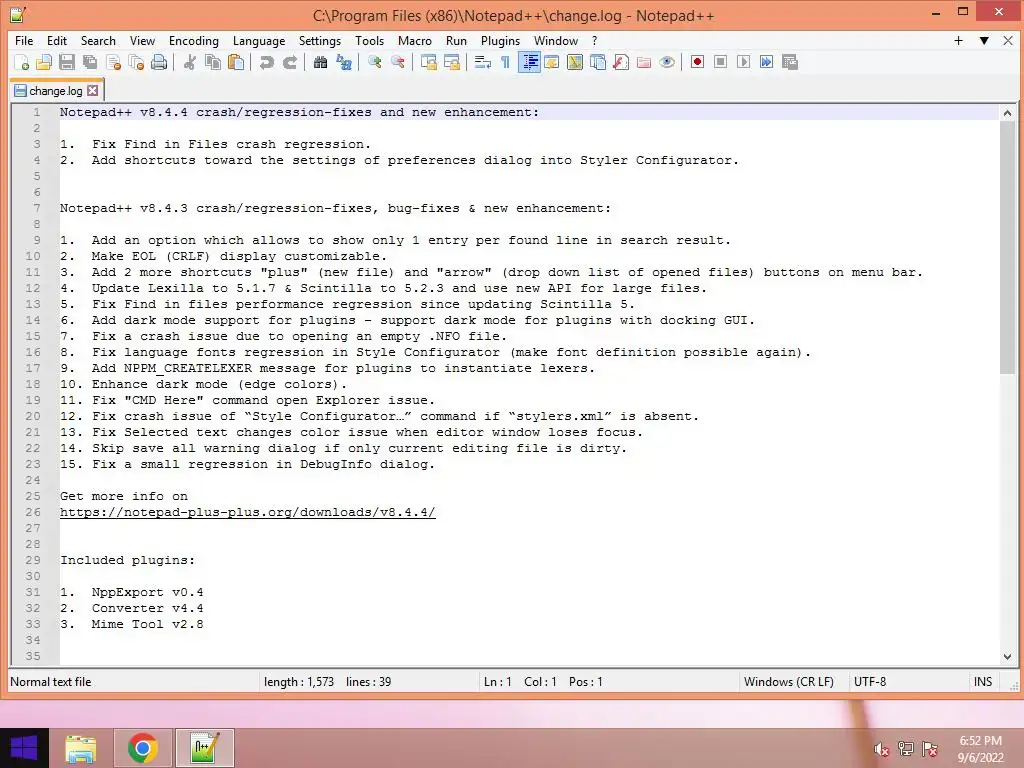Click plus button on menu bar
Viewport: 1024px width, 768px height.
[958, 40]
